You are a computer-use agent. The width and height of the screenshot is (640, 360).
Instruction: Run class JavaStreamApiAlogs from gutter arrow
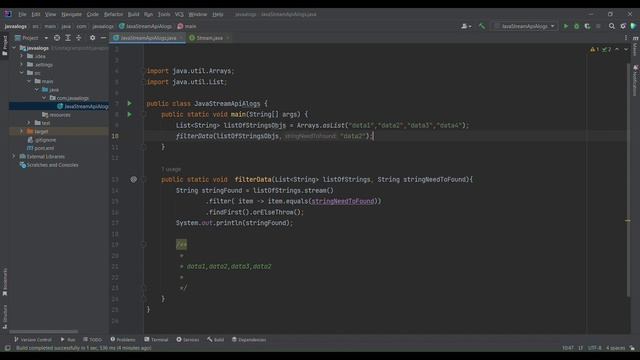[129, 104]
